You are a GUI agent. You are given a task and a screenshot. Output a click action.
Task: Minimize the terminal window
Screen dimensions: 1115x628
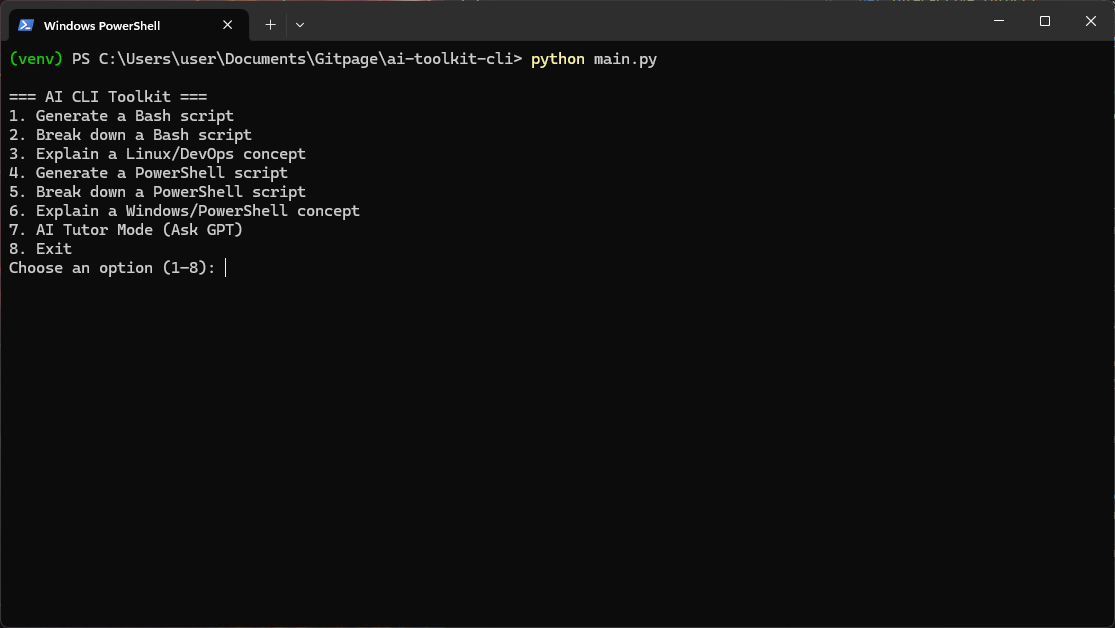coord(999,21)
